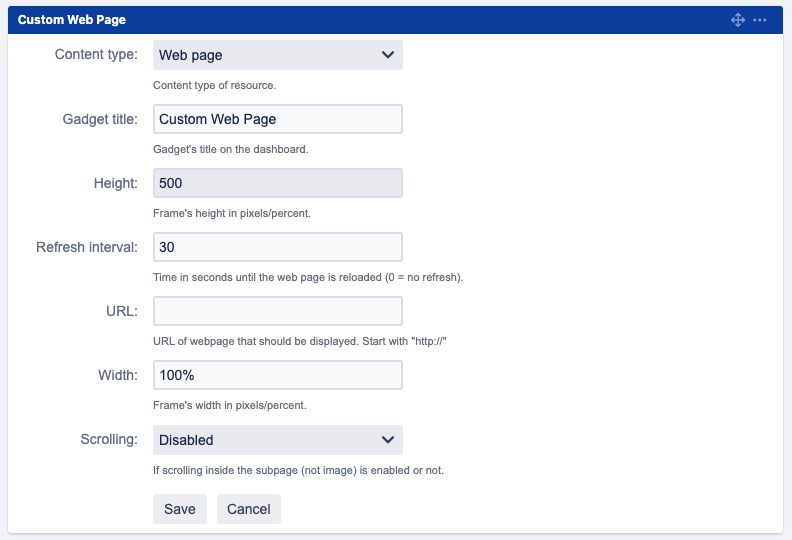
Task: Select the Refresh interval input box
Action: (x=278, y=247)
